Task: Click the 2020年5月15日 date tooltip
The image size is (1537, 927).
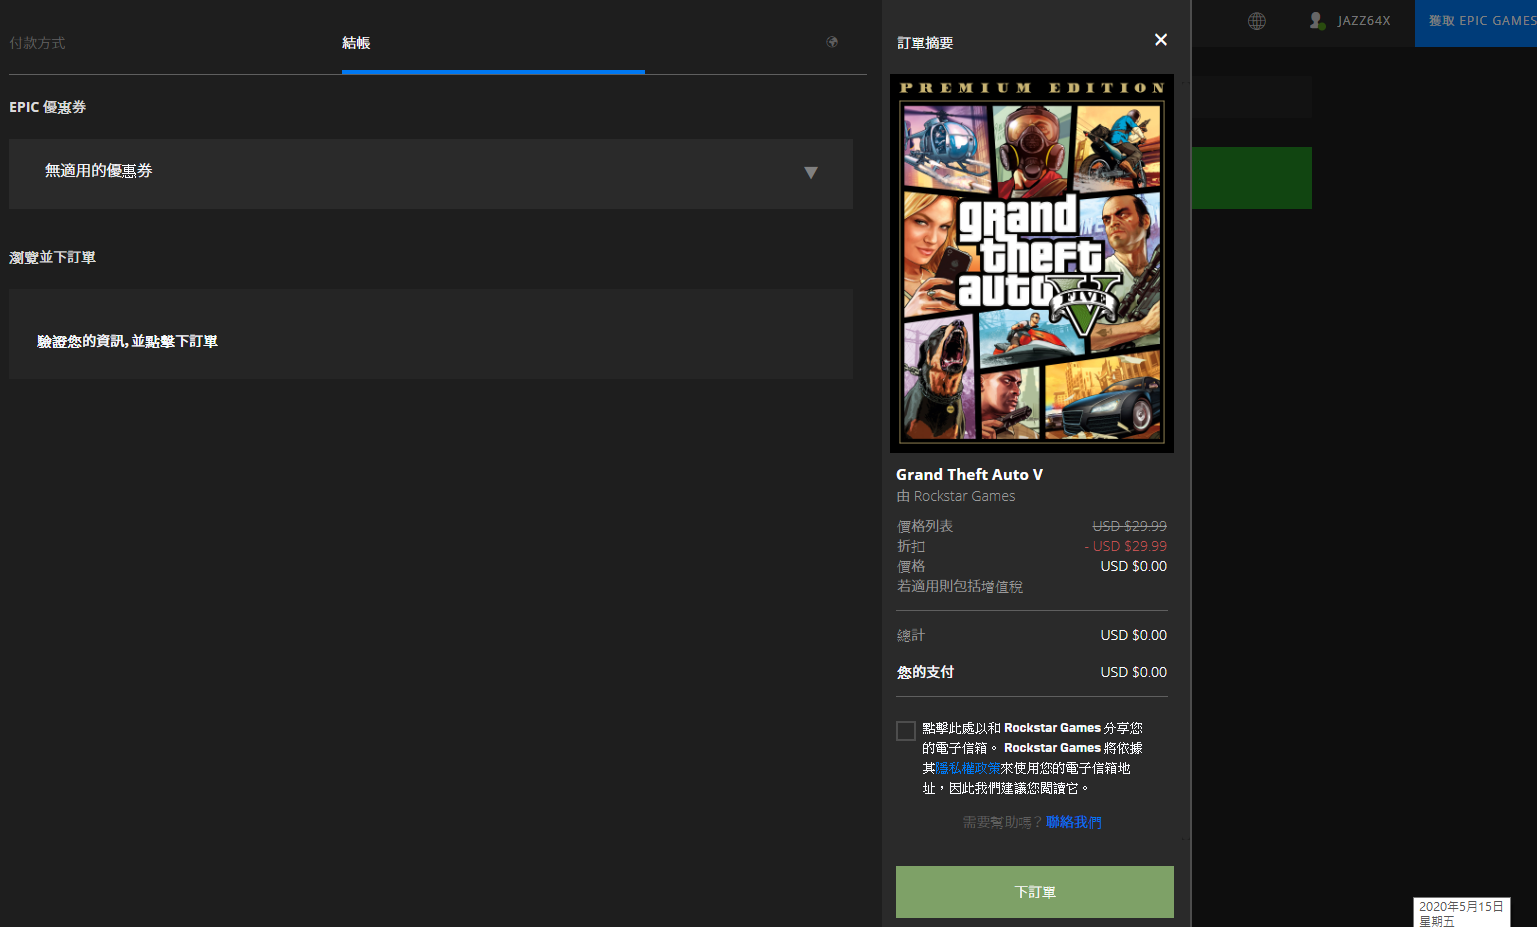Action: (1461, 912)
